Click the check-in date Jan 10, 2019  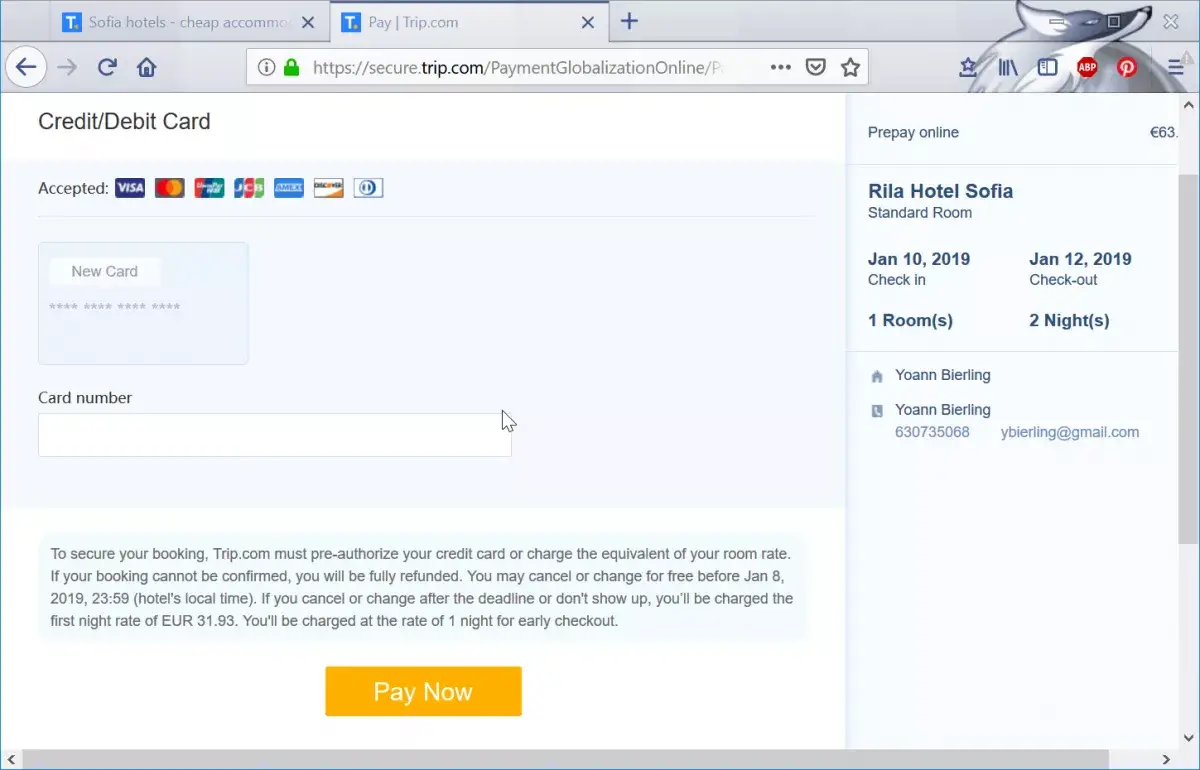[919, 259]
